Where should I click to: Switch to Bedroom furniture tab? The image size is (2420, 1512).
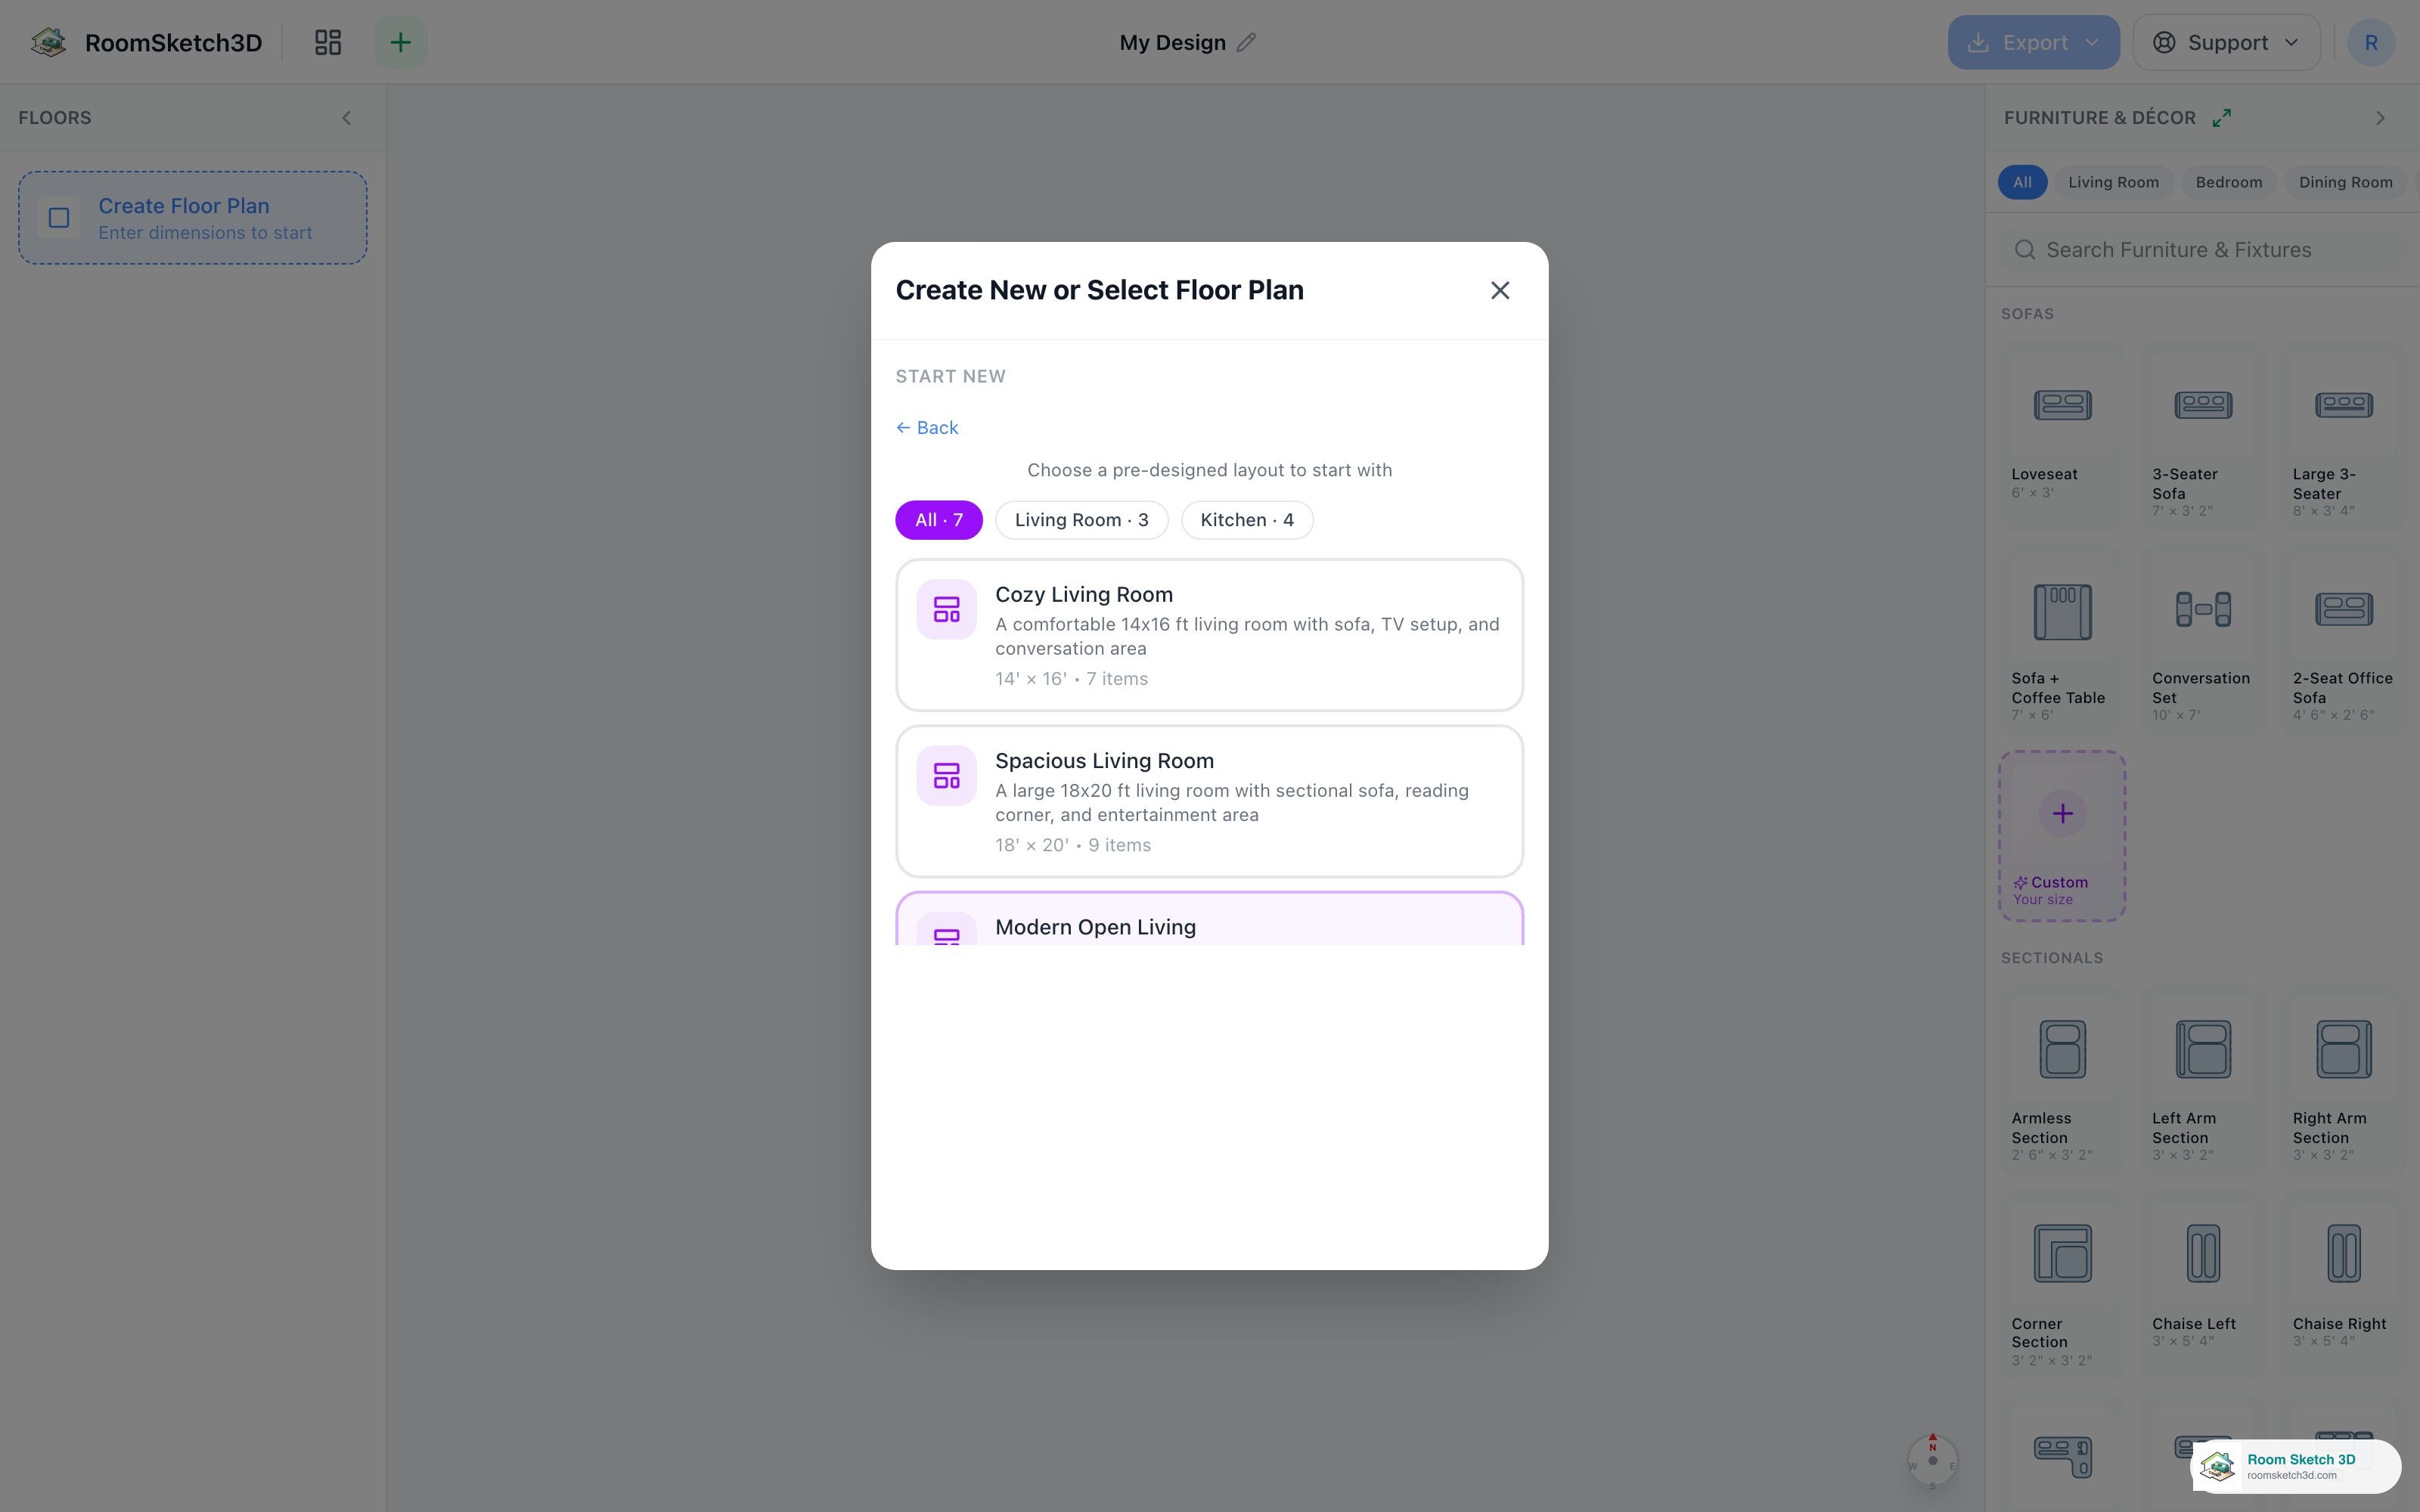coord(2228,182)
